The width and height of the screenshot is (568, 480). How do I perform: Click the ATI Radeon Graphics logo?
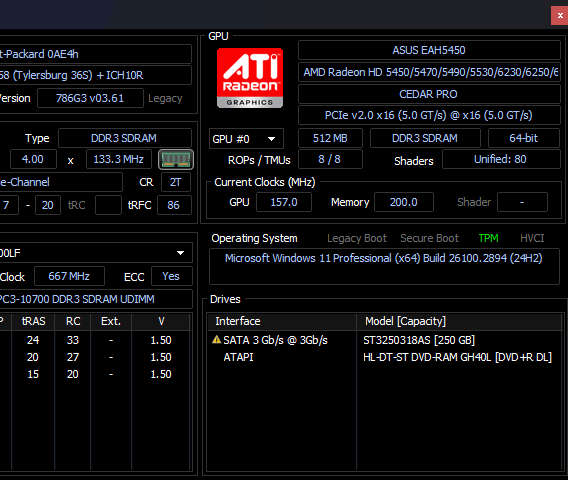[250, 78]
